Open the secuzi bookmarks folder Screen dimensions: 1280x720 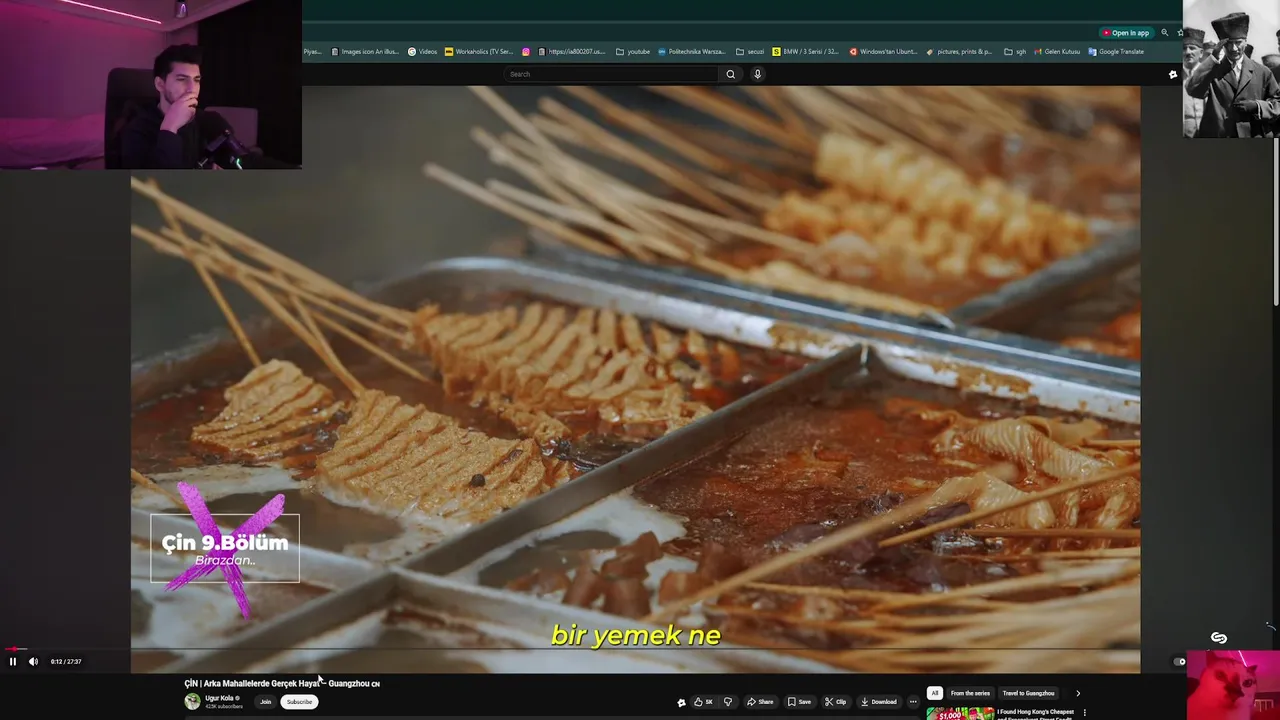pos(750,52)
